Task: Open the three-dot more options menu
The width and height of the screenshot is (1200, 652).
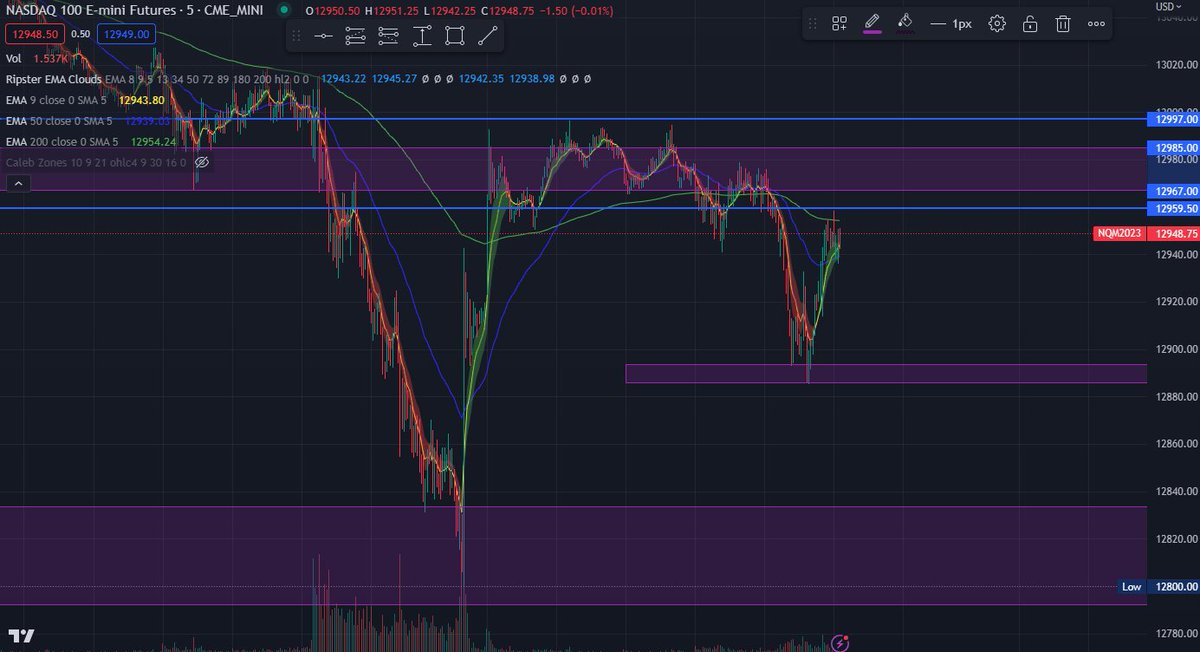Action: coord(1097,23)
